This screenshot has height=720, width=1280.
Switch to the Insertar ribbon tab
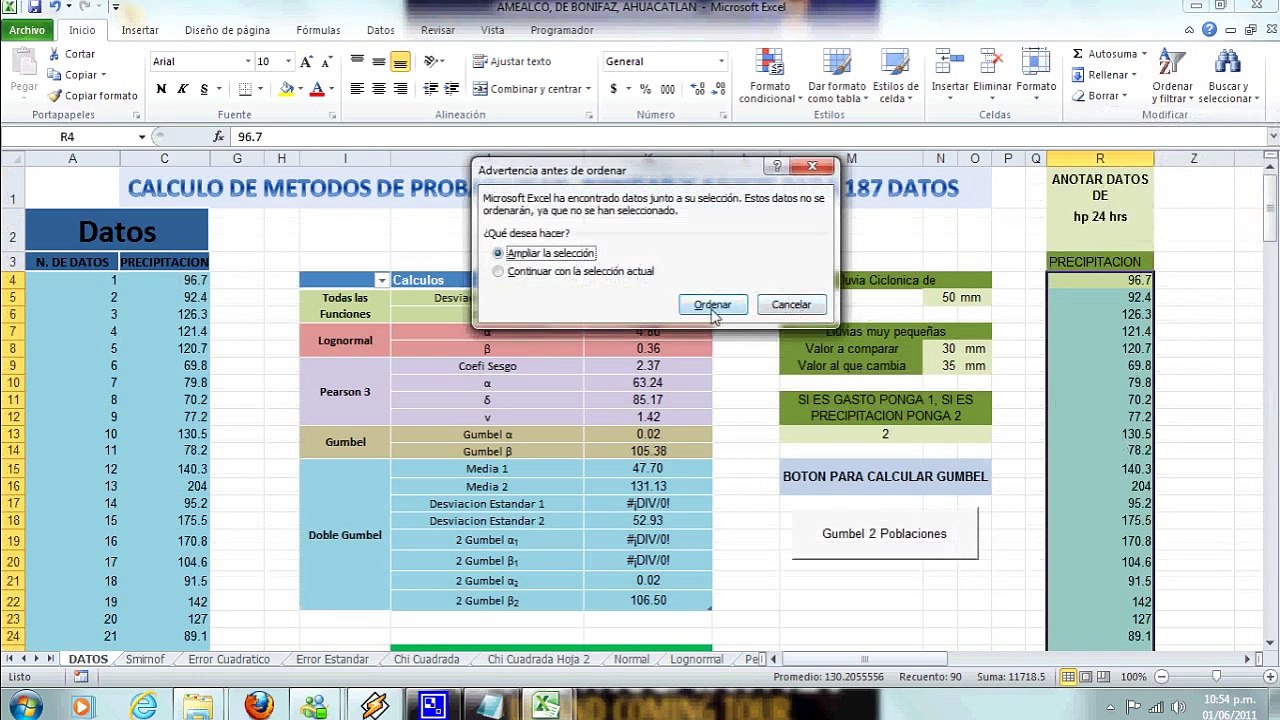pyautogui.click(x=140, y=30)
